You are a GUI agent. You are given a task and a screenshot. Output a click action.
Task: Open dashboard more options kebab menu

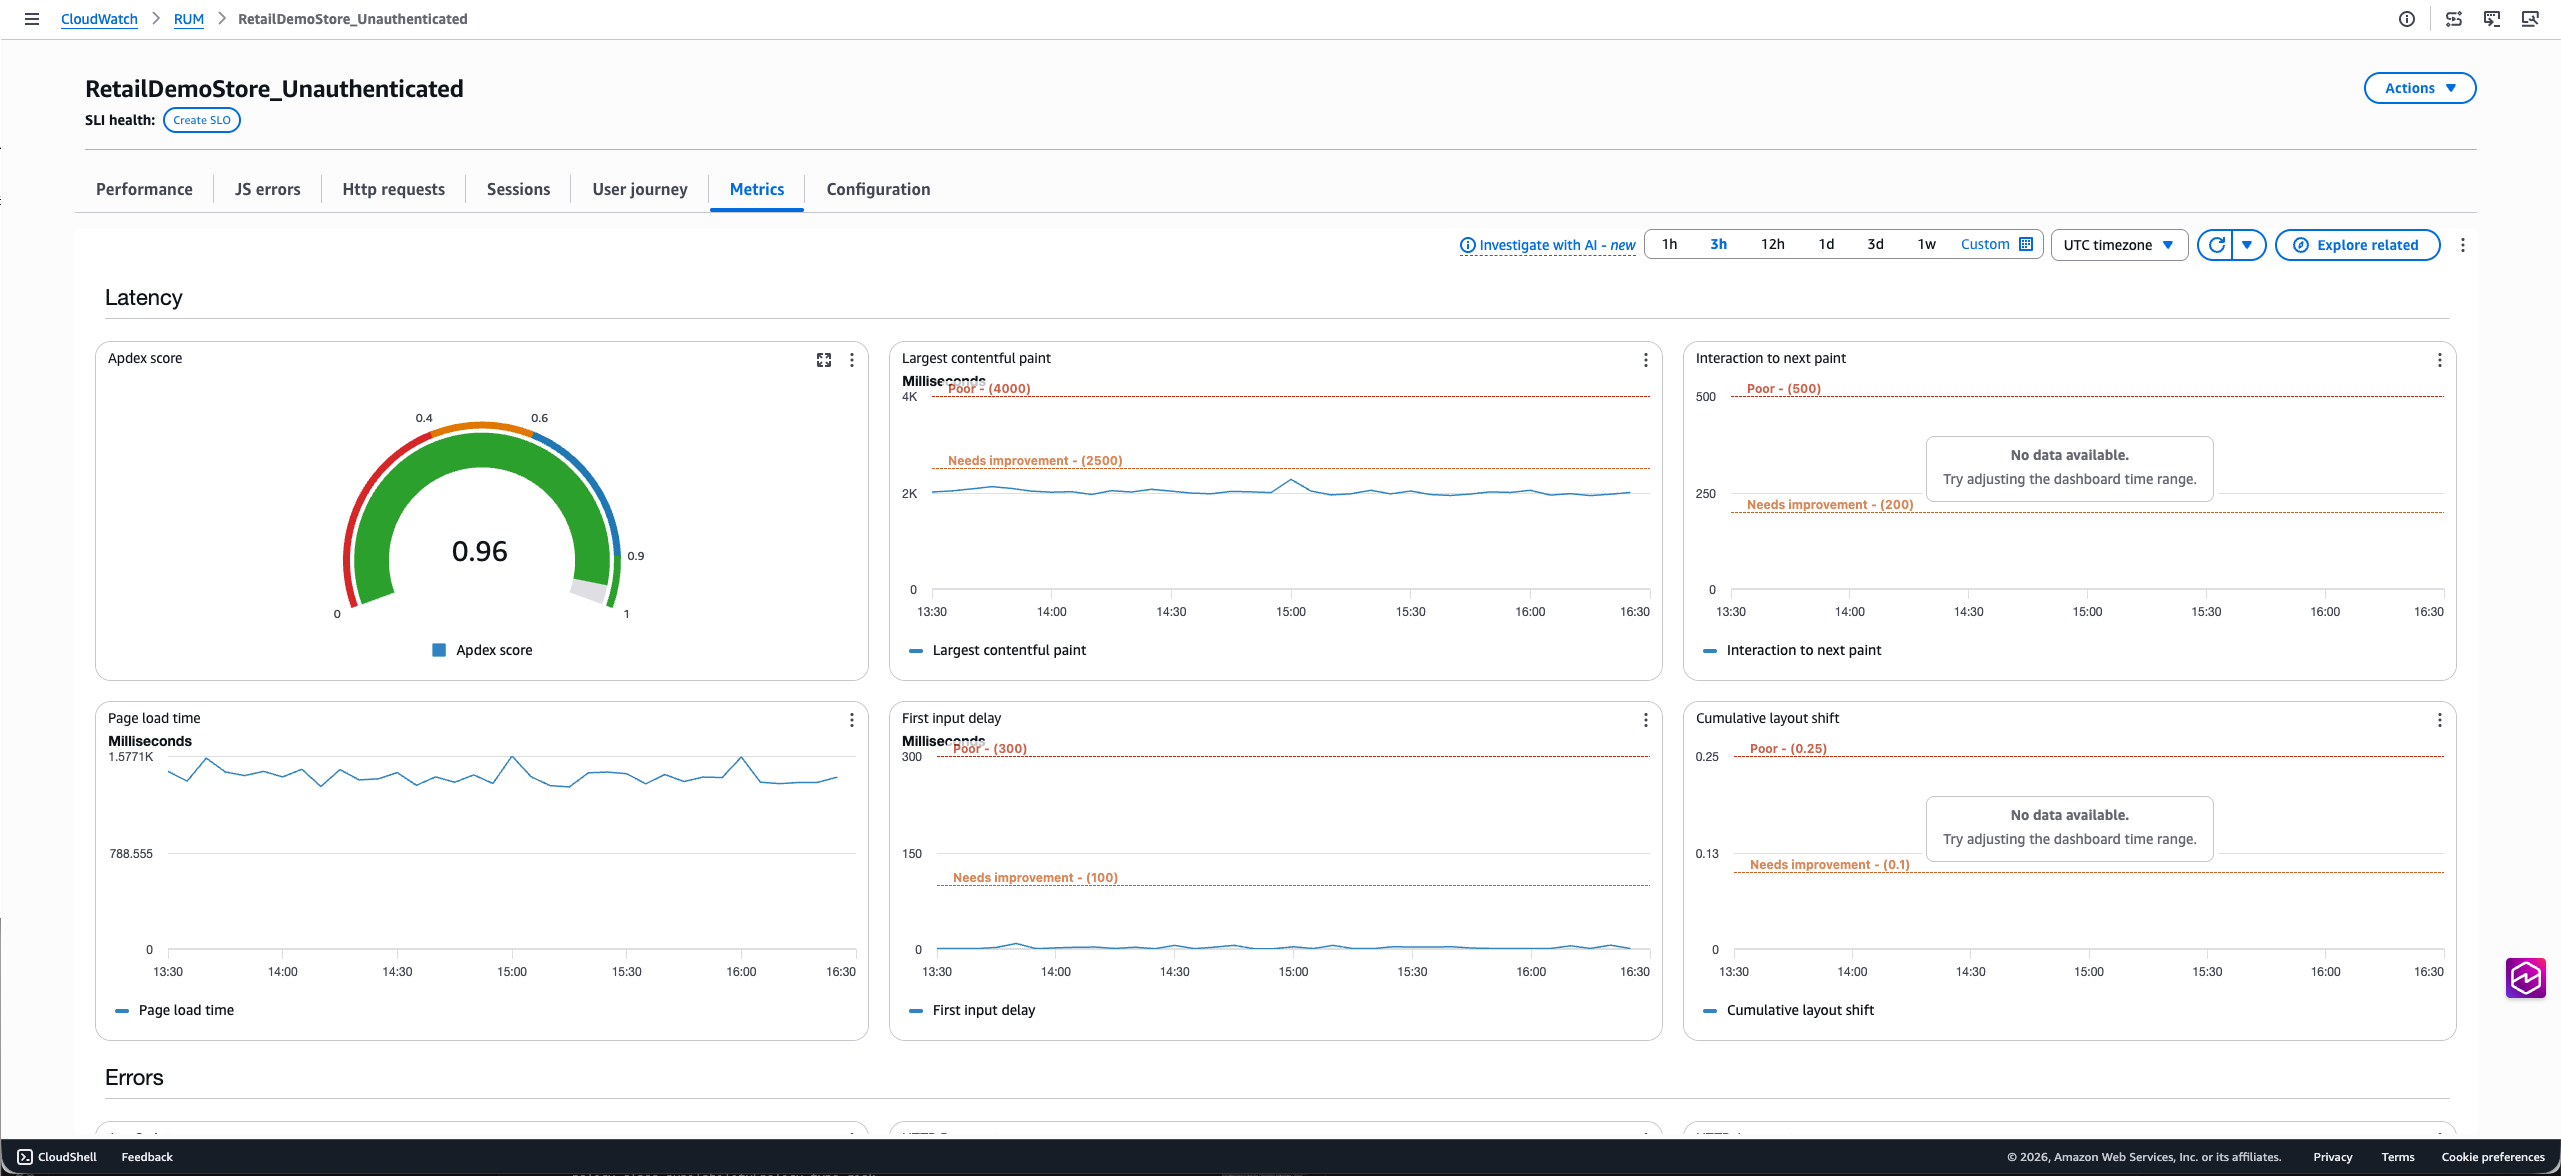2463,245
